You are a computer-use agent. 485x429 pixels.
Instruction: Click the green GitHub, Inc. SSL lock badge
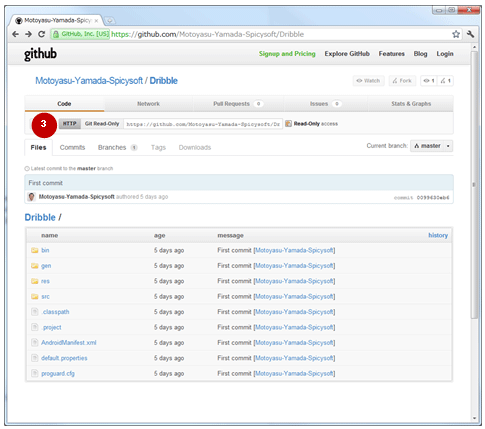(x=80, y=34)
